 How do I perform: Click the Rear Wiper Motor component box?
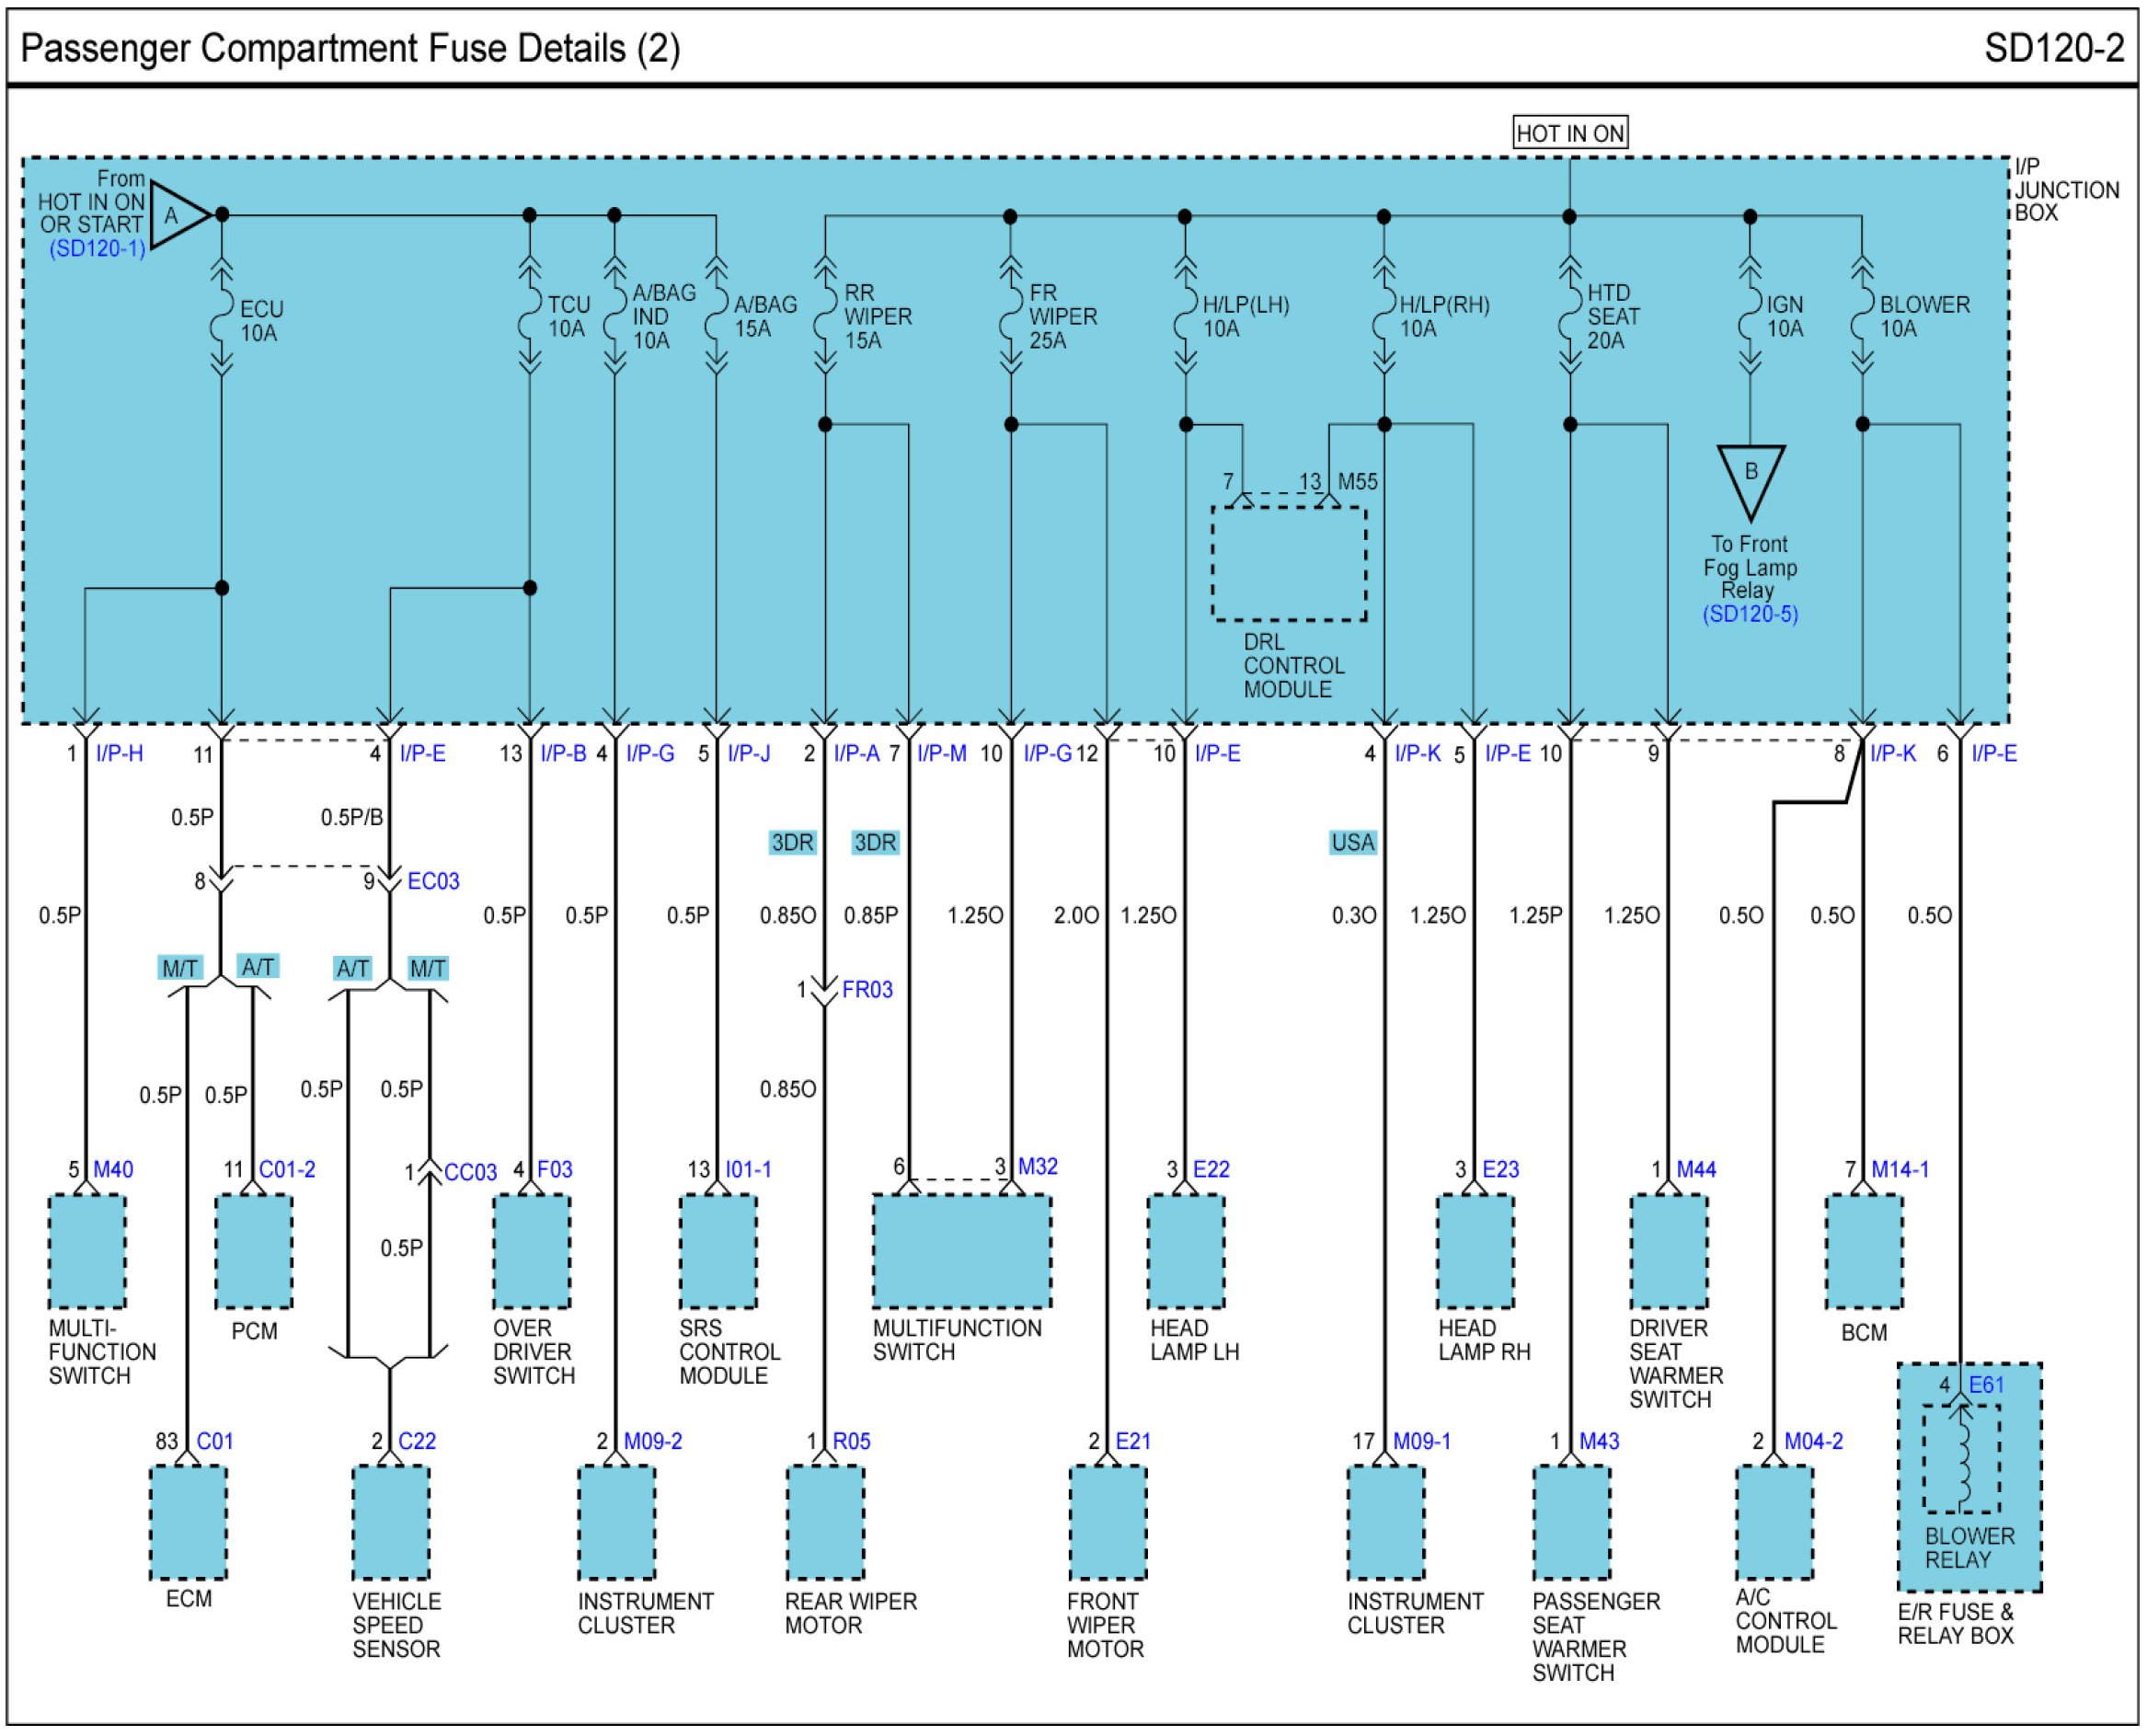pos(825,1523)
